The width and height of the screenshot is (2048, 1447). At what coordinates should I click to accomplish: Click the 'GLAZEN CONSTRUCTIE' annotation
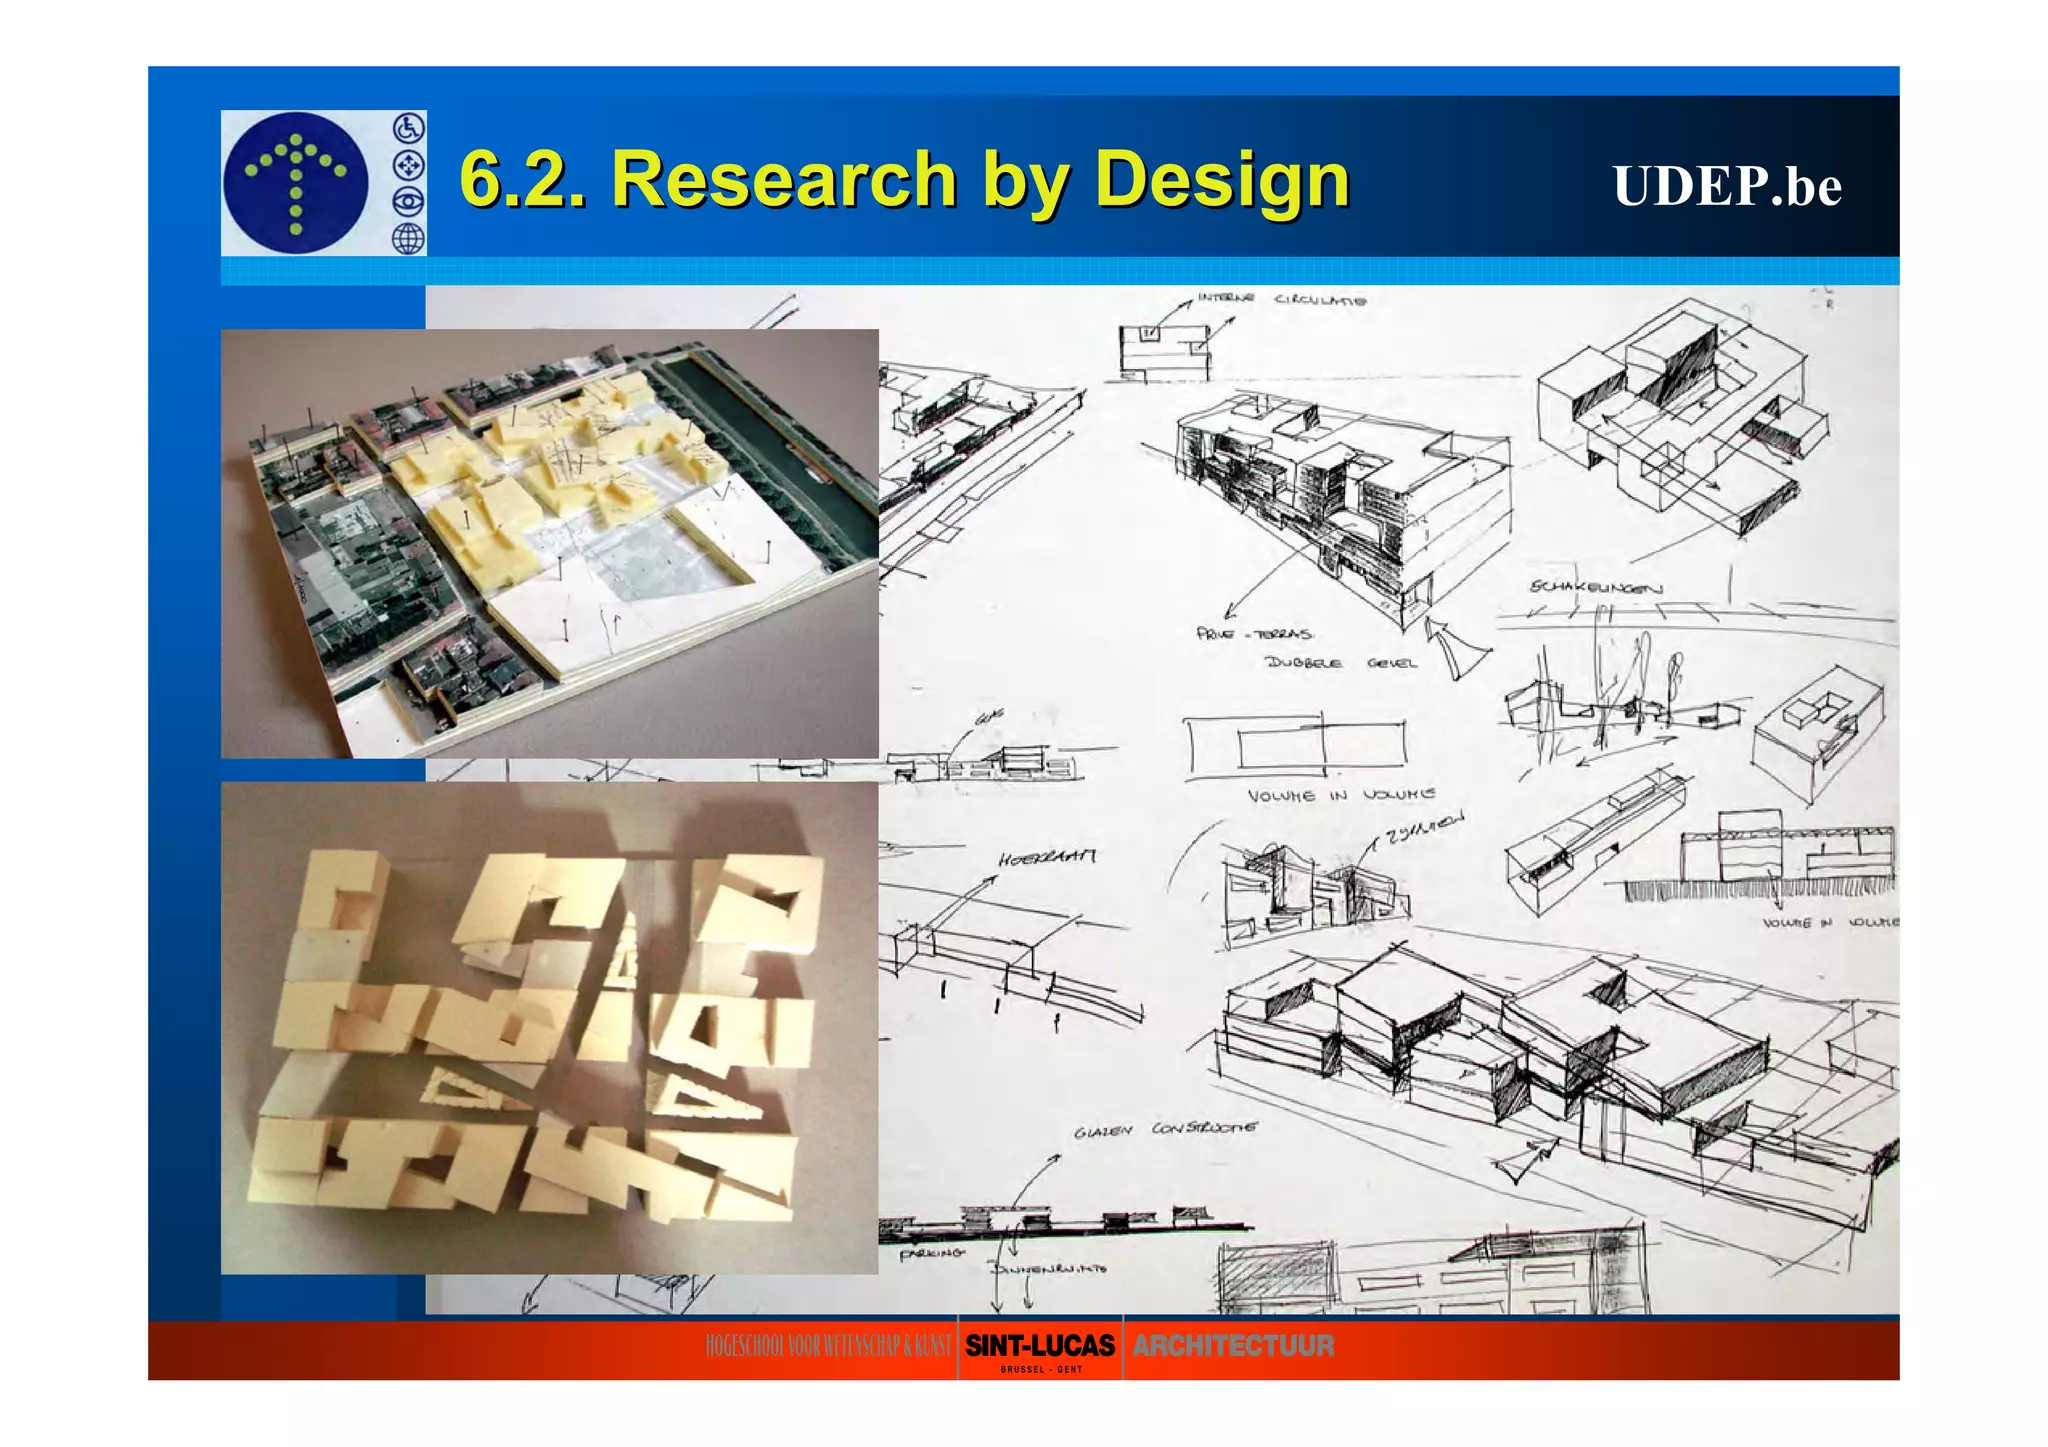tap(1166, 1129)
